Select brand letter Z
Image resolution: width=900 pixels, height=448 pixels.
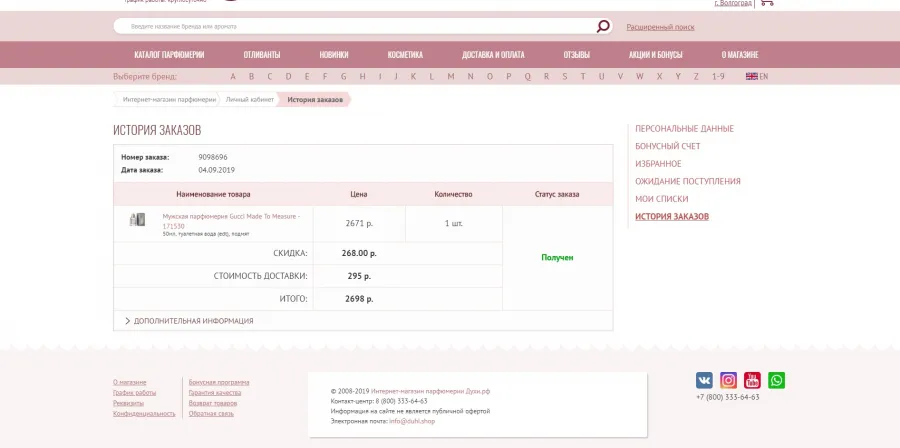click(x=696, y=76)
